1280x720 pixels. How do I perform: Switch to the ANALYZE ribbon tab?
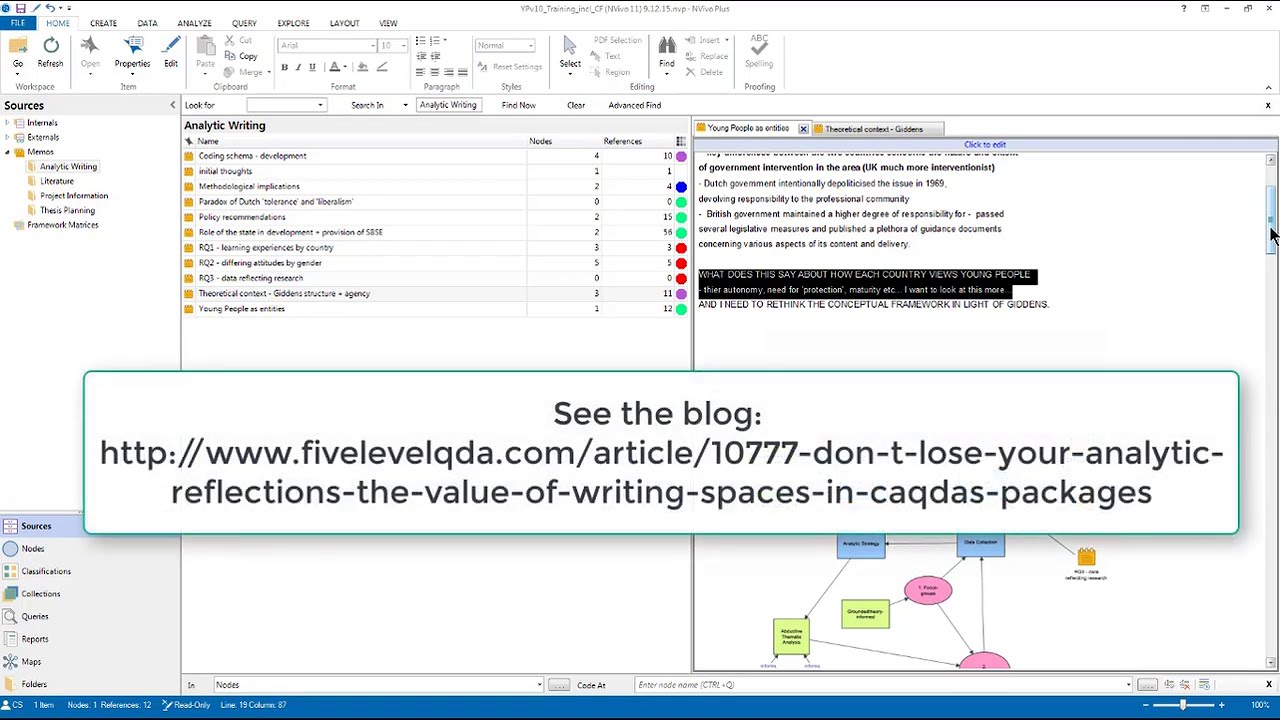pos(194,23)
